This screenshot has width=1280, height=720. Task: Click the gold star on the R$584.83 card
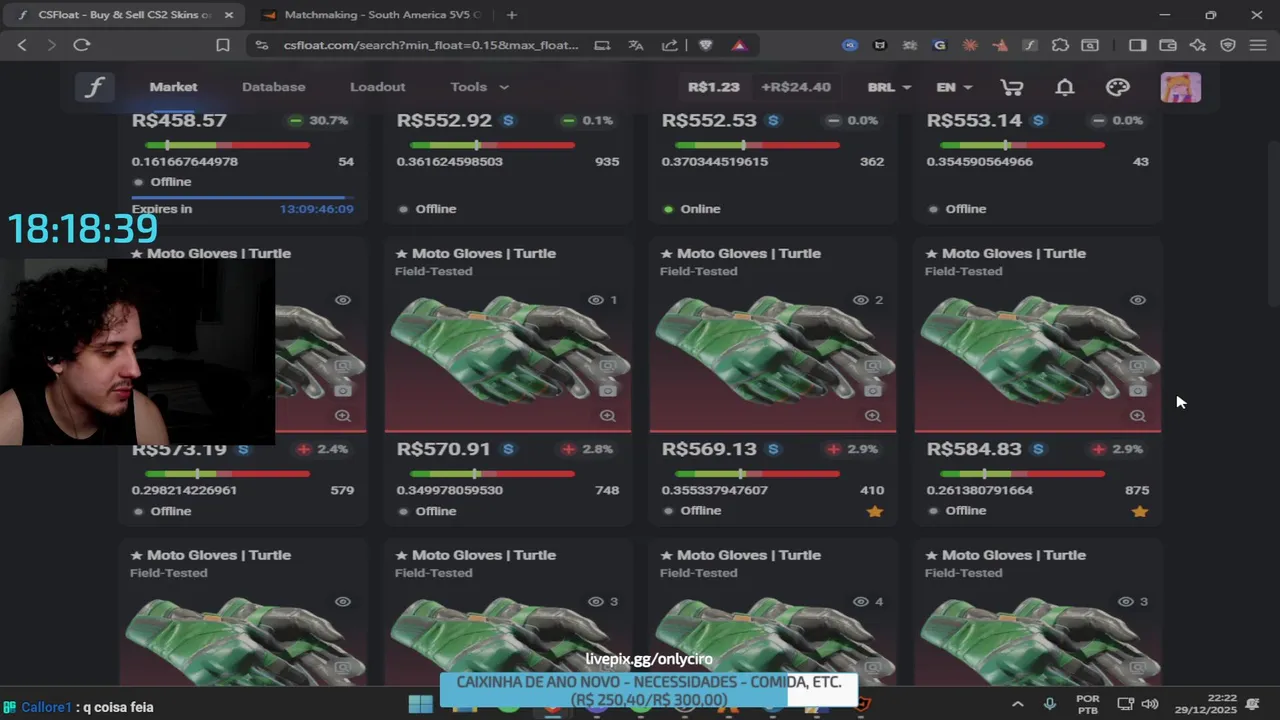pyautogui.click(x=1140, y=511)
